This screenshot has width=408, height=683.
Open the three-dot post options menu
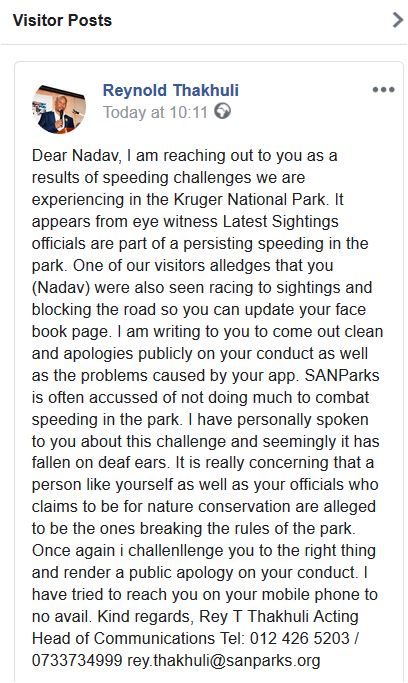coord(383,90)
